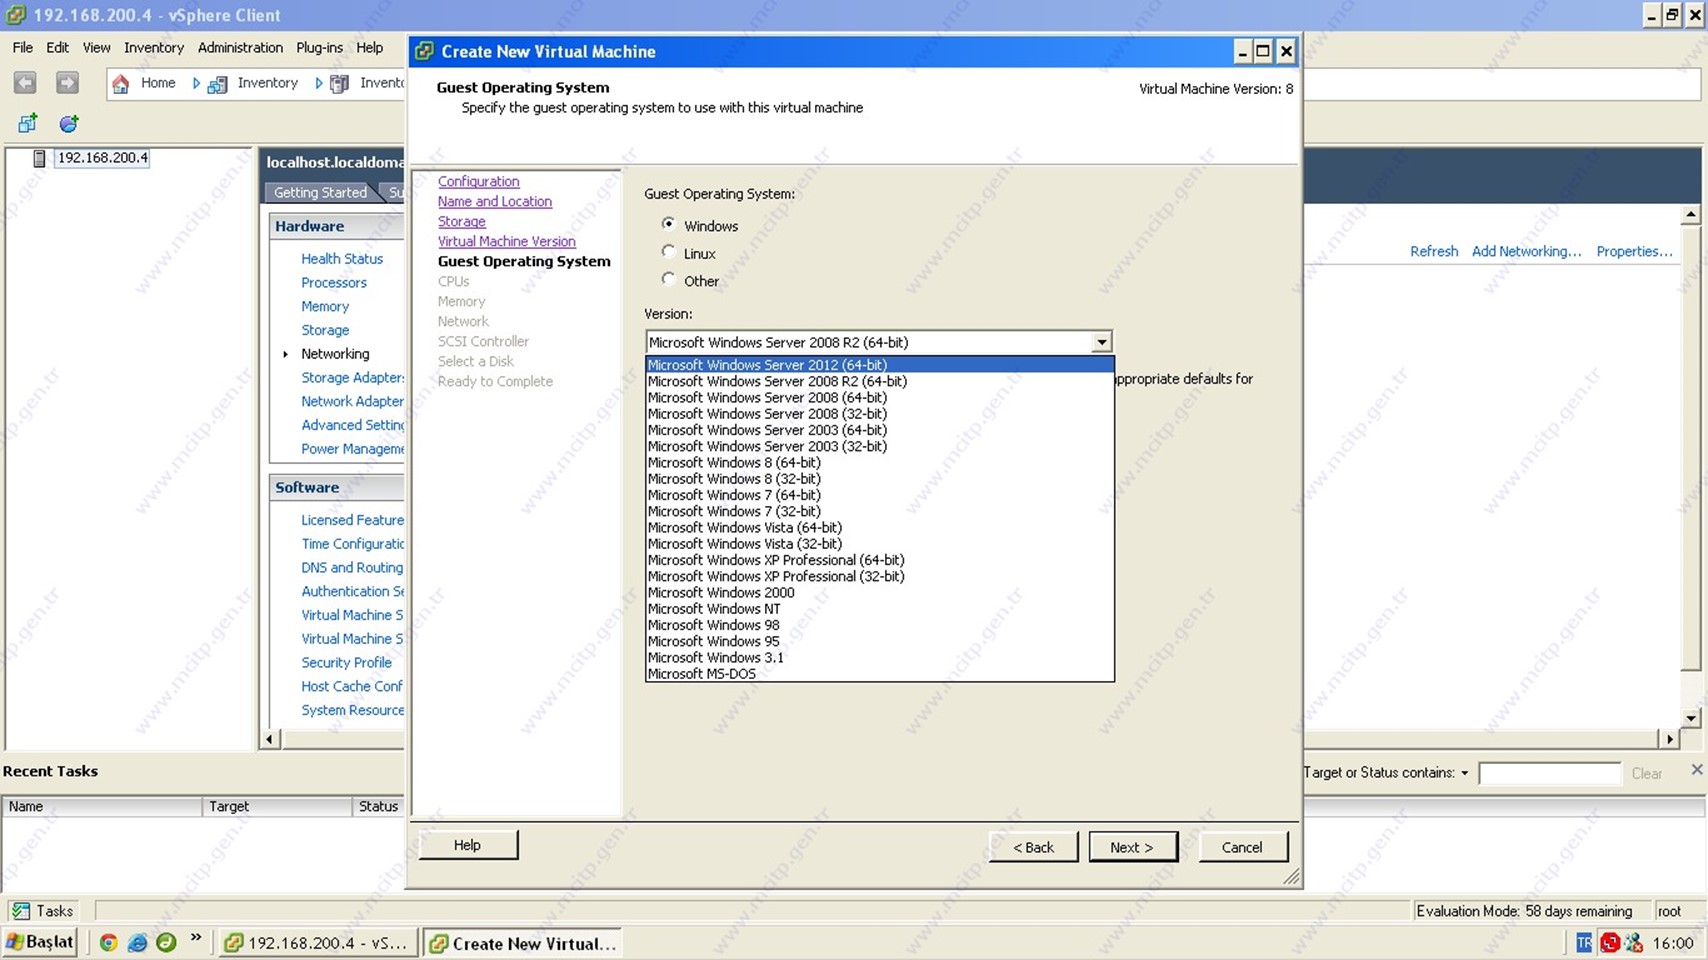Open Internet Explorer from quick launch
The height and width of the screenshot is (960, 1708).
pyautogui.click(x=137, y=942)
